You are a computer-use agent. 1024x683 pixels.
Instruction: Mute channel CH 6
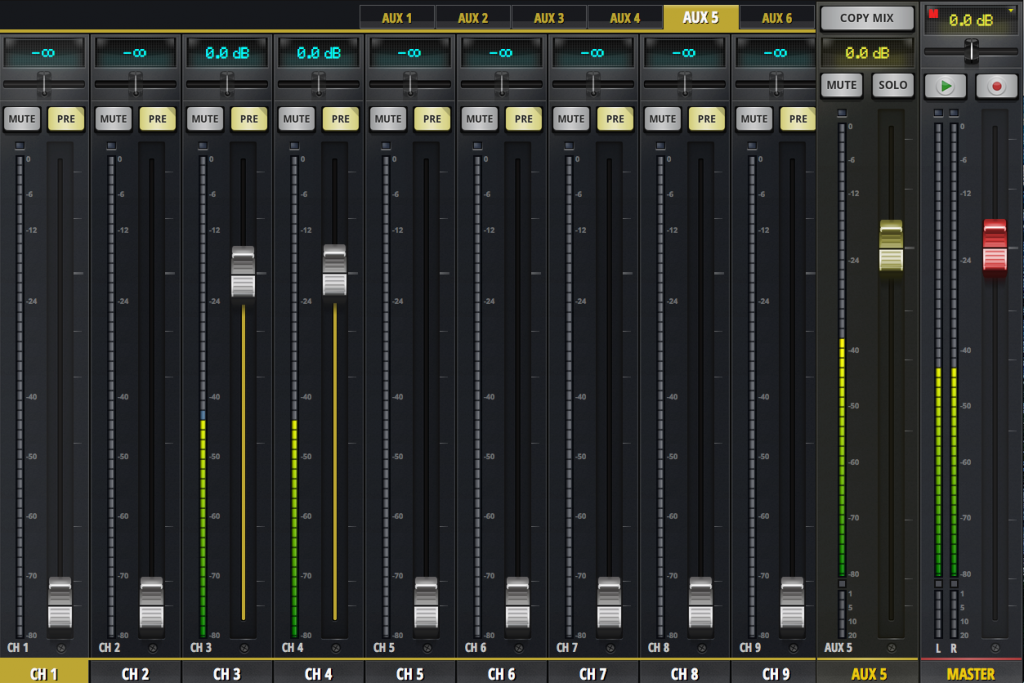[479, 119]
